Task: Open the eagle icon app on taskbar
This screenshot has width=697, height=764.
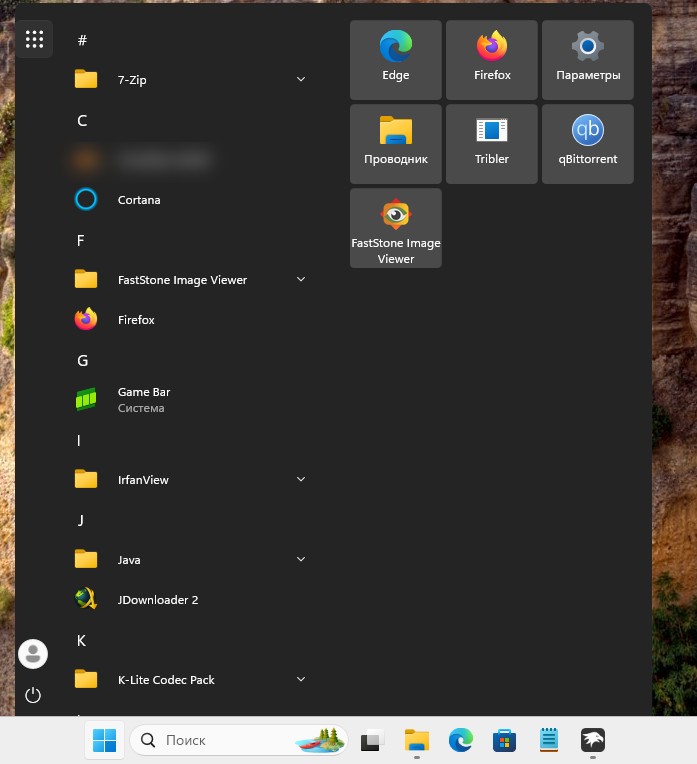Action: (x=593, y=740)
